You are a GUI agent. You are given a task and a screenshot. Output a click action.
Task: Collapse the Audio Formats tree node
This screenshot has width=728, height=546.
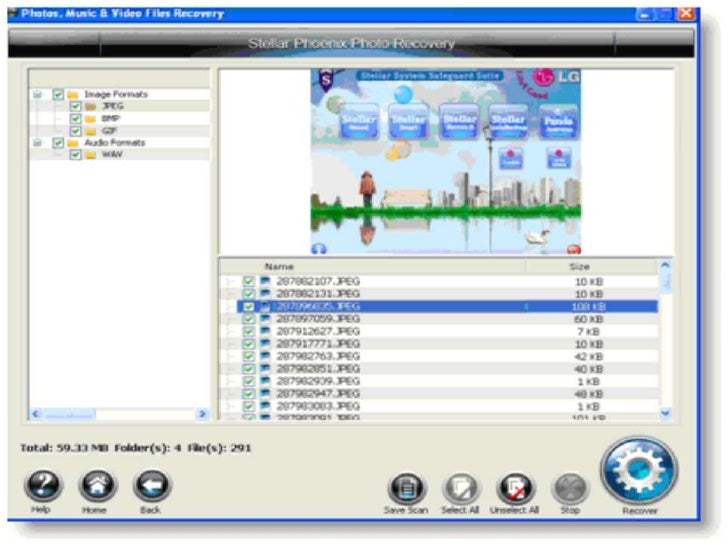pyautogui.click(x=37, y=143)
